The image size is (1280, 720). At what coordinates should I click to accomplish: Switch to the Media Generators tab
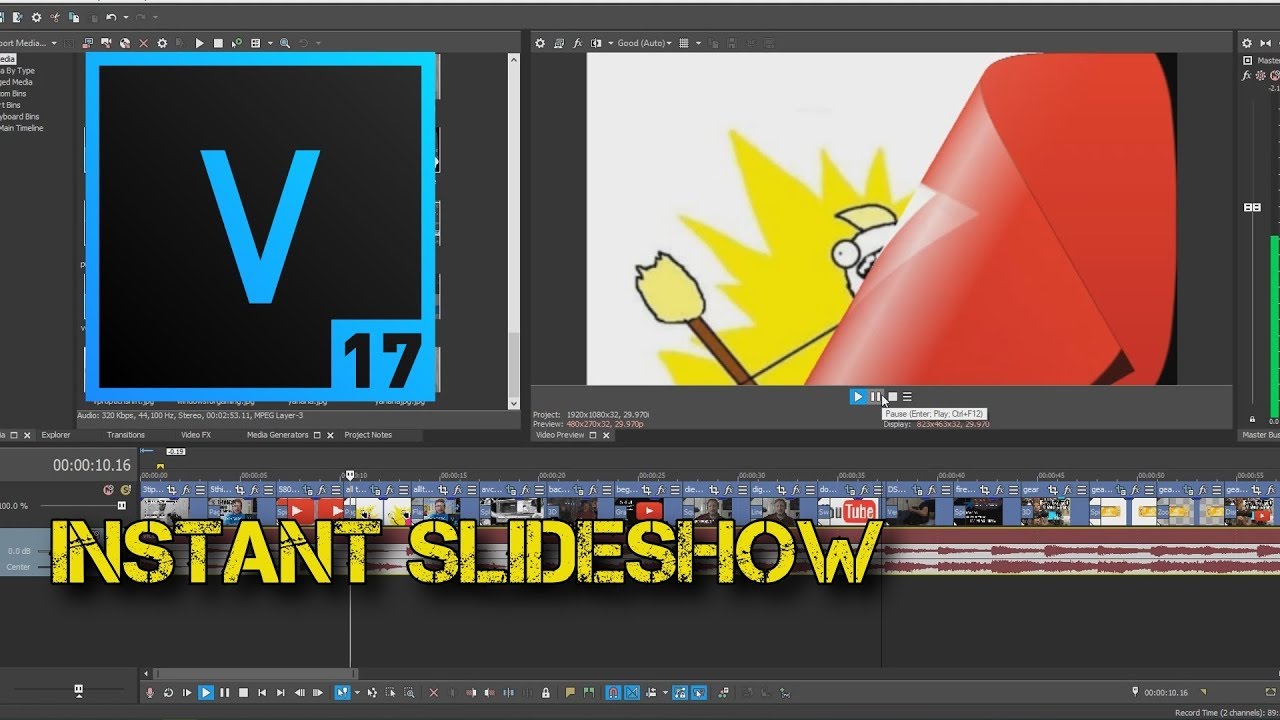point(278,435)
